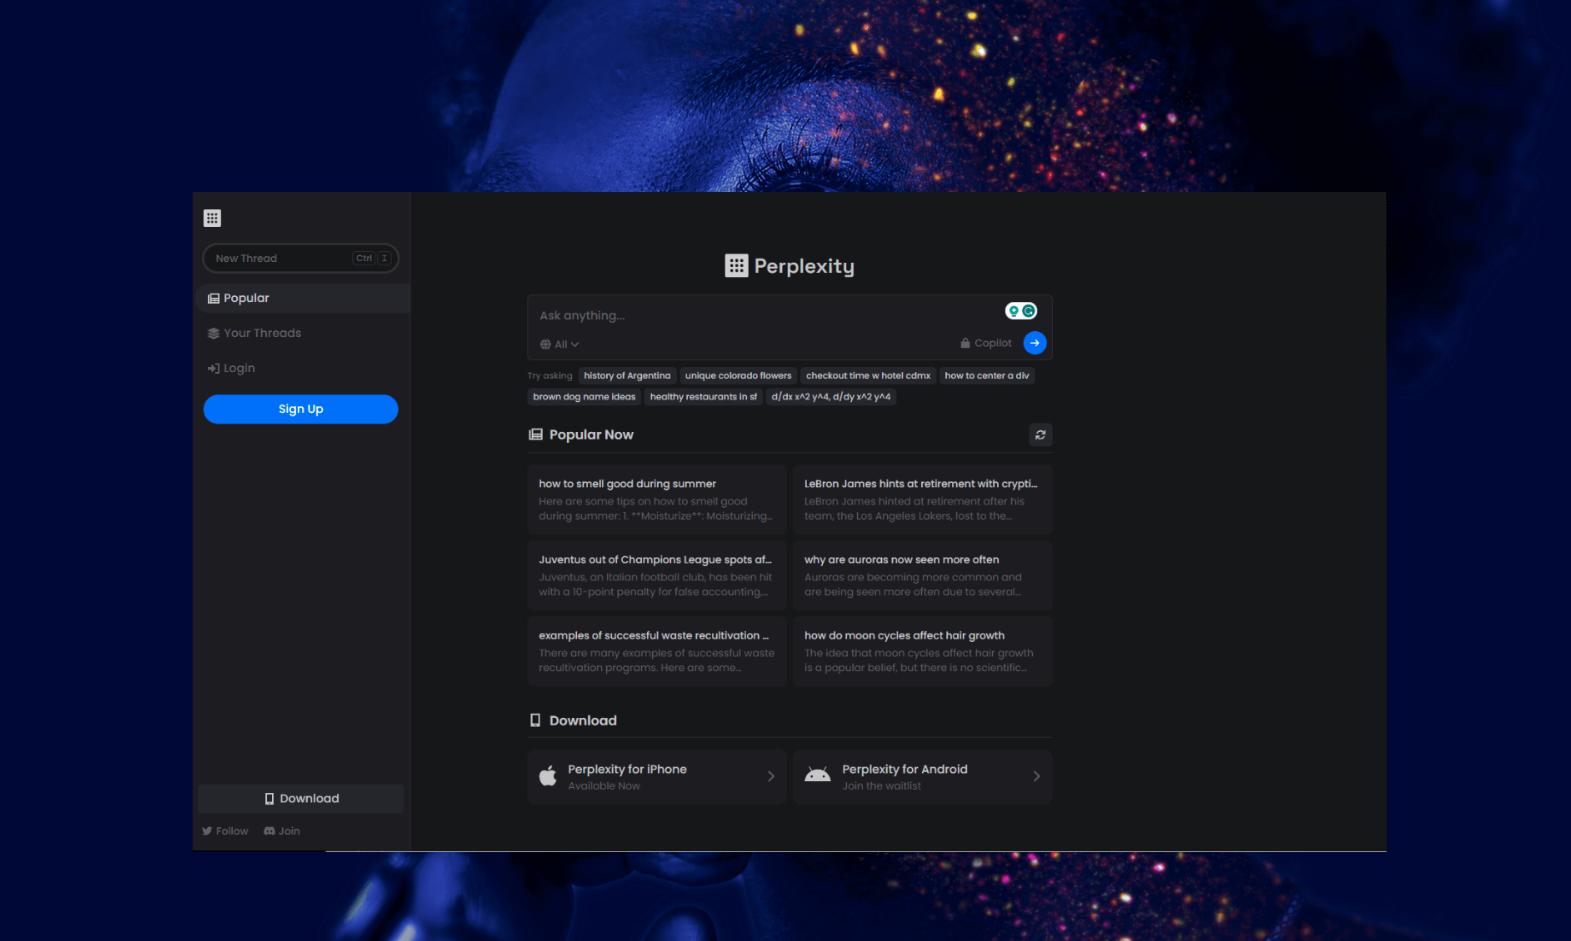Try the 'history of Argentina' suggestion
This screenshot has height=941, width=1571.
[x=627, y=376]
